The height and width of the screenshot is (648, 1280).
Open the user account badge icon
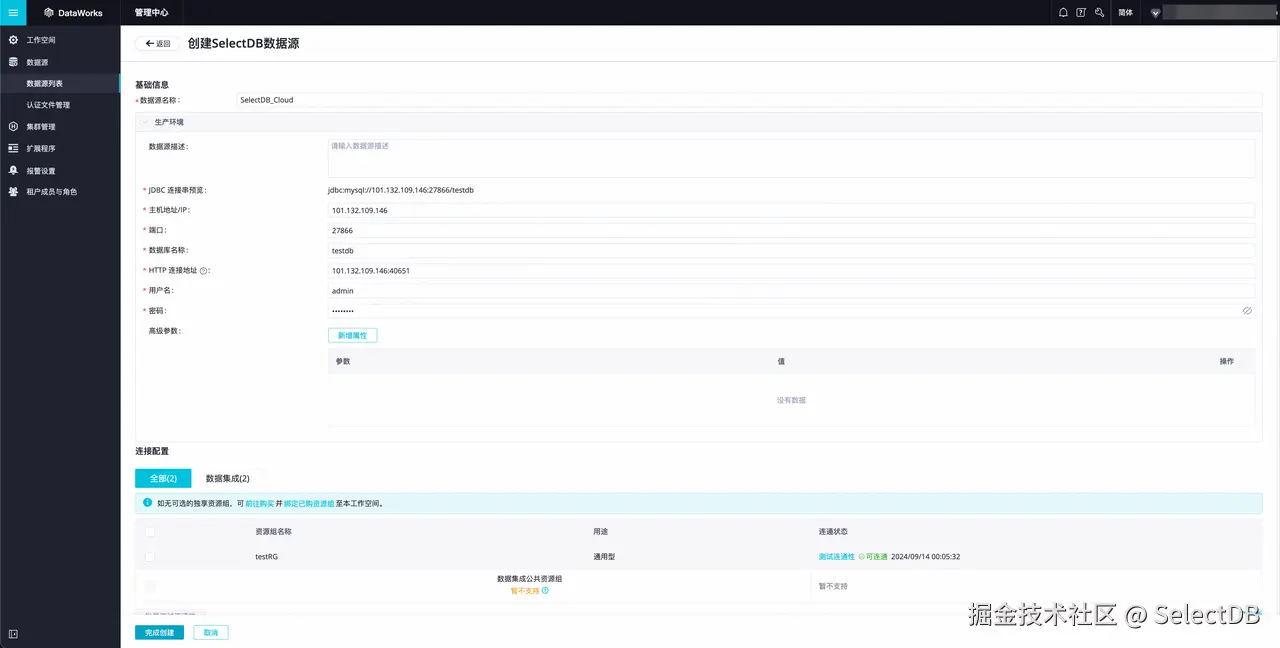click(1155, 13)
